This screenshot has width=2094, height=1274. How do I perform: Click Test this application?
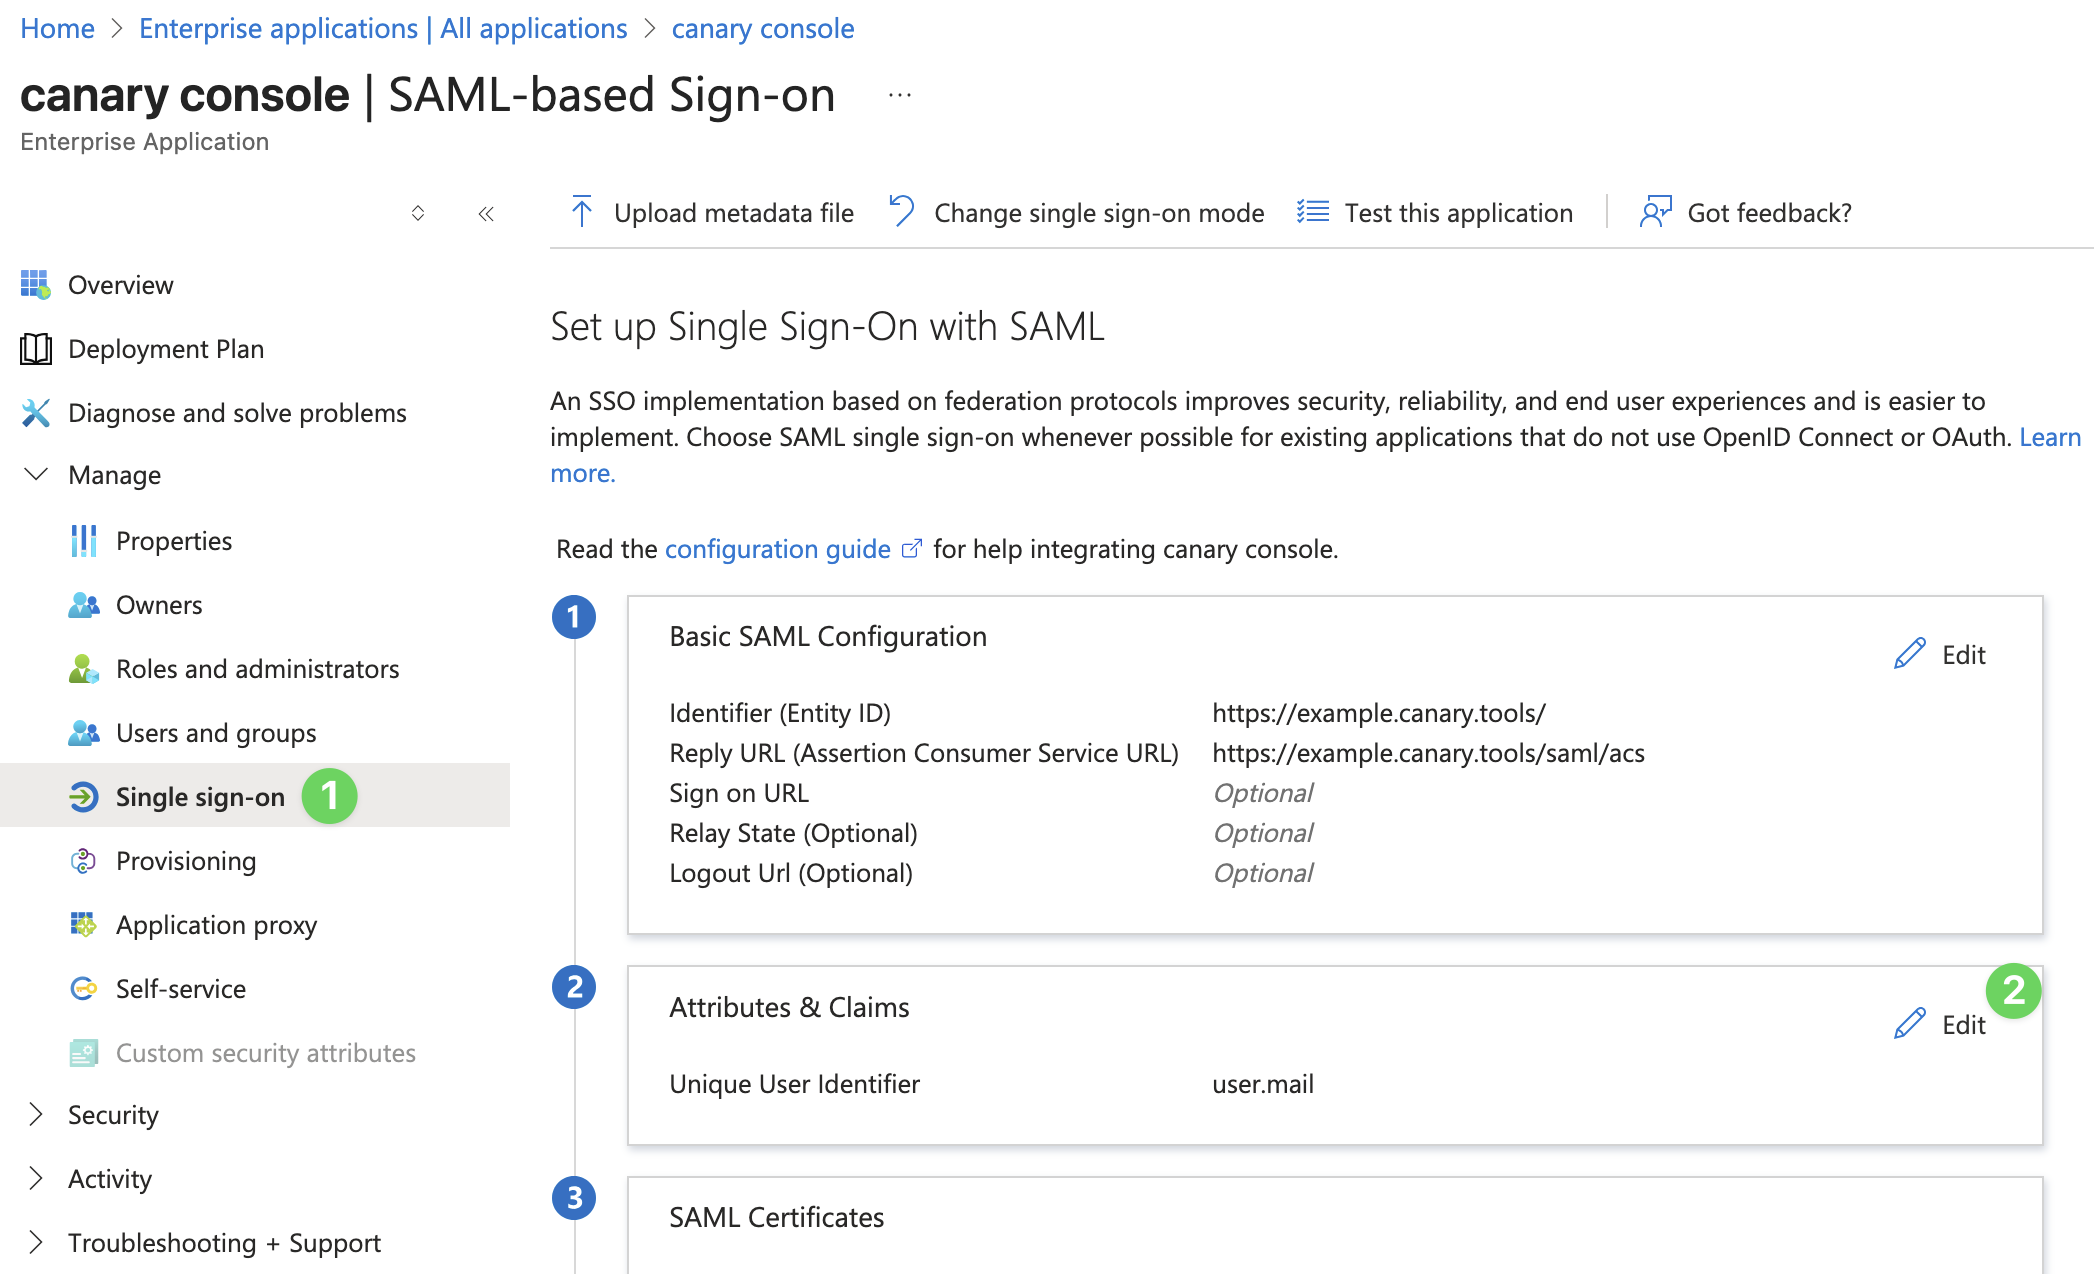(x=1435, y=212)
